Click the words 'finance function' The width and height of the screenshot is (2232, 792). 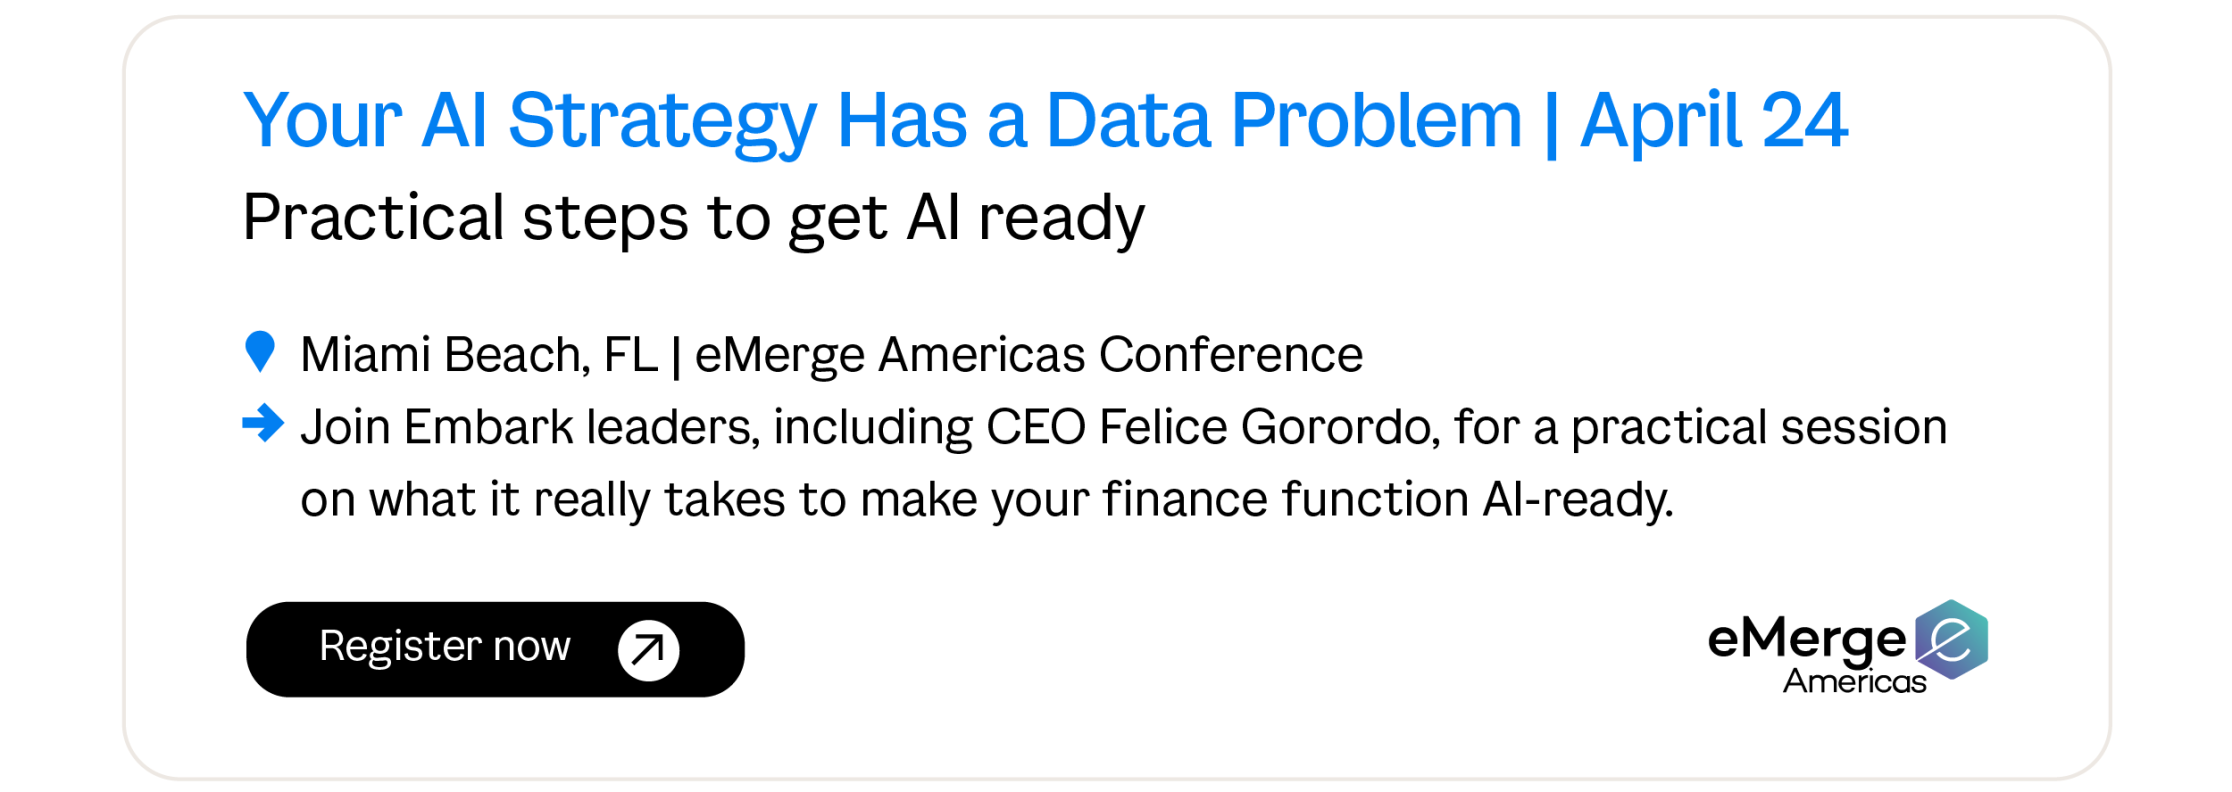pyautogui.click(x=1285, y=499)
